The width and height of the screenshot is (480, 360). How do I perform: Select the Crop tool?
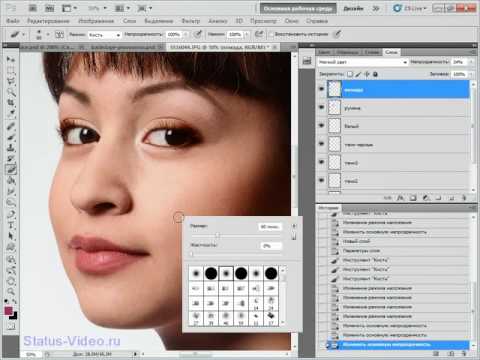click(x=11, y=102)
